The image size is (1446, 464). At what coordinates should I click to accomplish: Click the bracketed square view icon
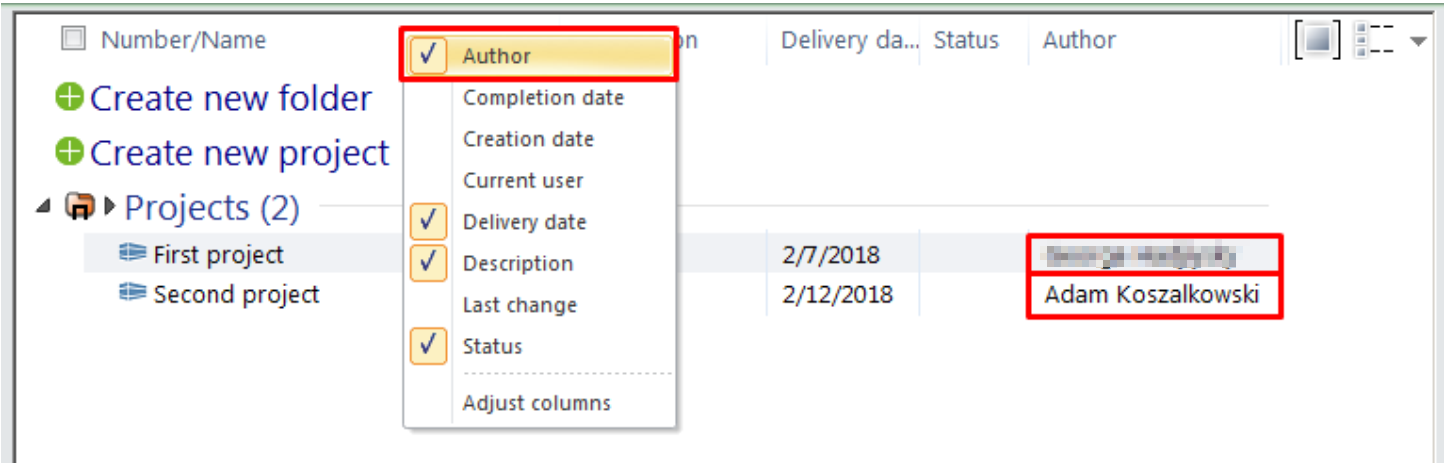coord(1318,40)
